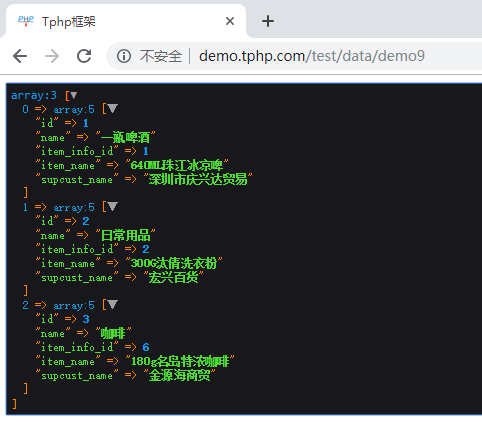The height and width of the screenshot is (444, 482).
Task: Collapse array item 2 toggle arrow
Action: pyautogui.click(x=113, y=304)
